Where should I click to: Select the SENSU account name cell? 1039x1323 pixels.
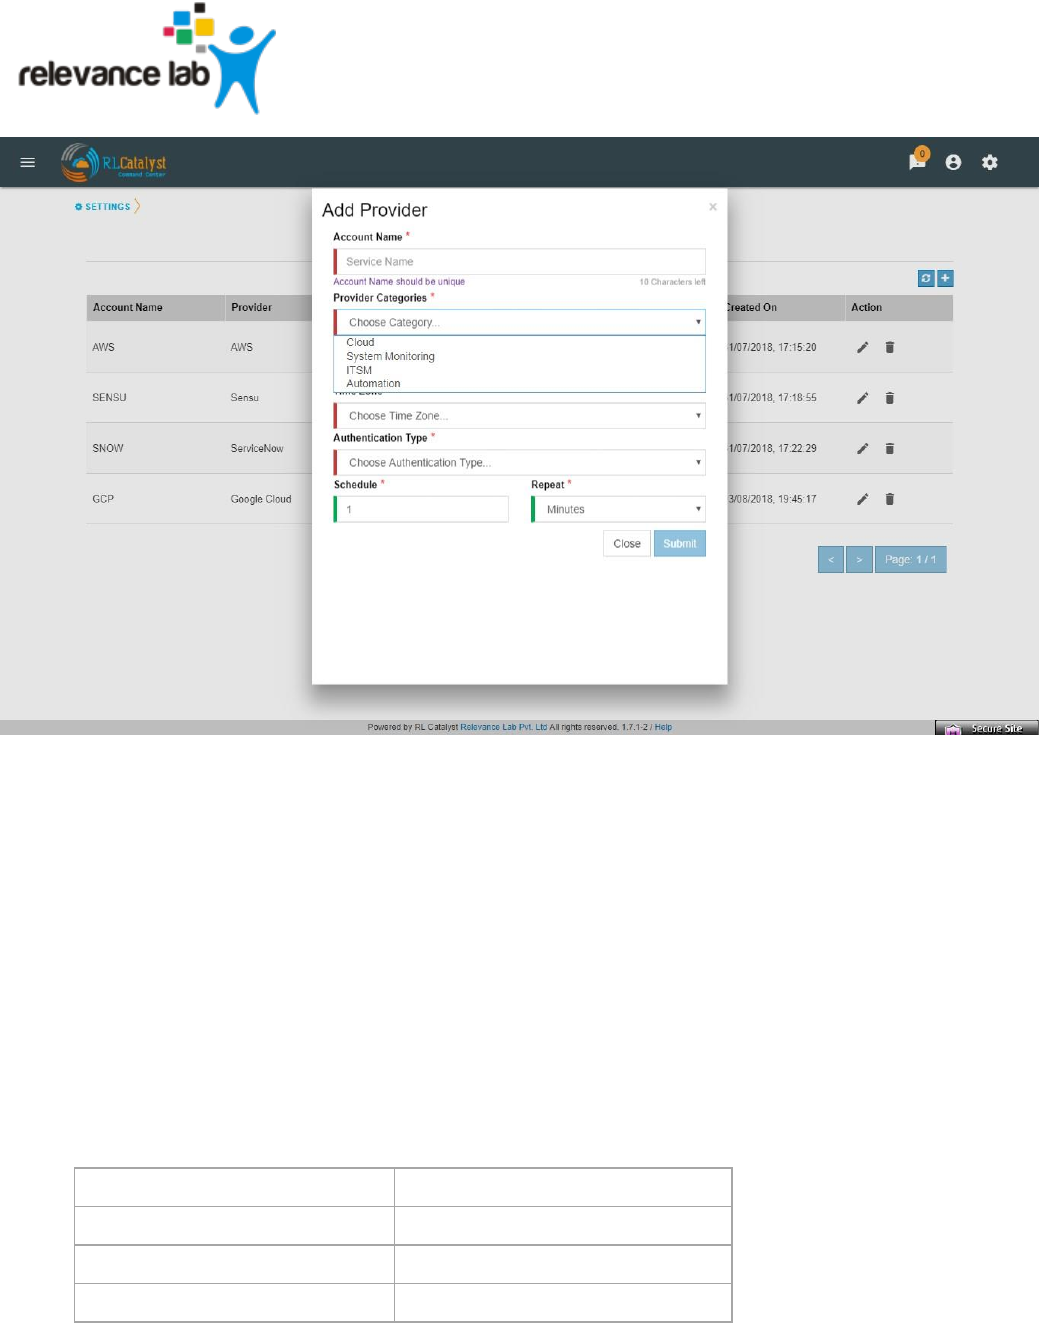(109, 397)
